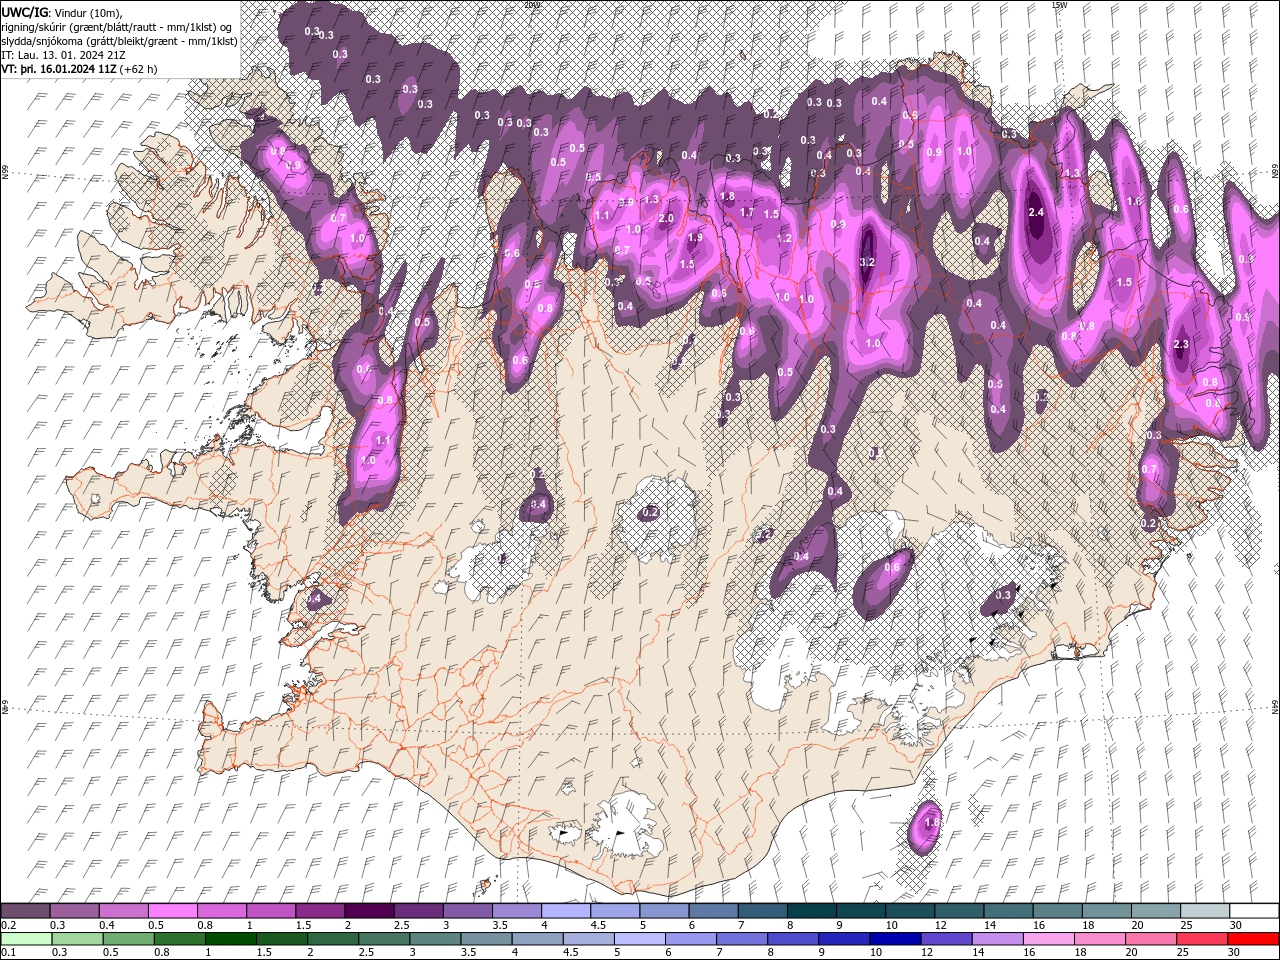
Task: Click the violet 12–14 rain legend swatch
Action: (x=946, y=939)
